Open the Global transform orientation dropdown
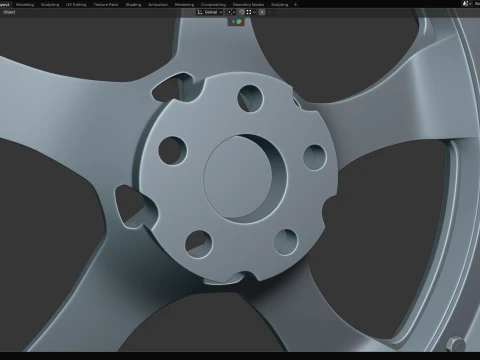The image size is (480, 360). (210, 12)
